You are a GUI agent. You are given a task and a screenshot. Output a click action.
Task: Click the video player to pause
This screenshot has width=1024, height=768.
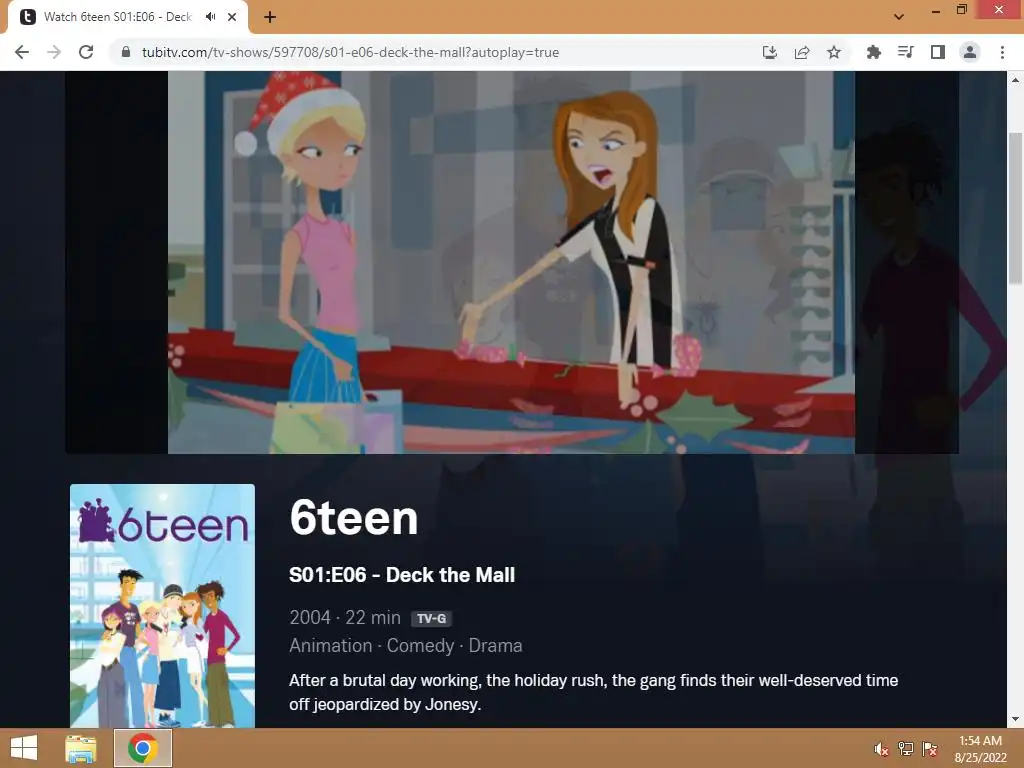(x=511, y=262)
